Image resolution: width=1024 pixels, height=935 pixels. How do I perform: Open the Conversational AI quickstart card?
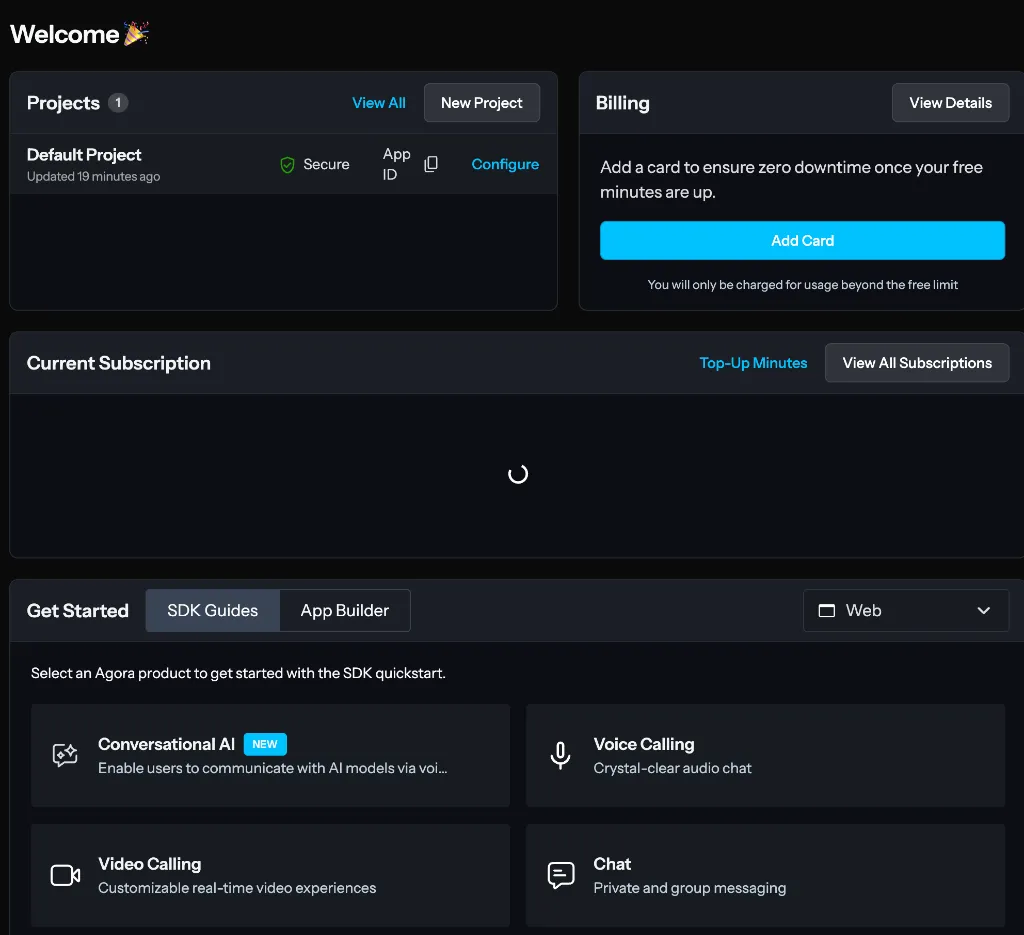pyautogui.click(x=270, y=755)
